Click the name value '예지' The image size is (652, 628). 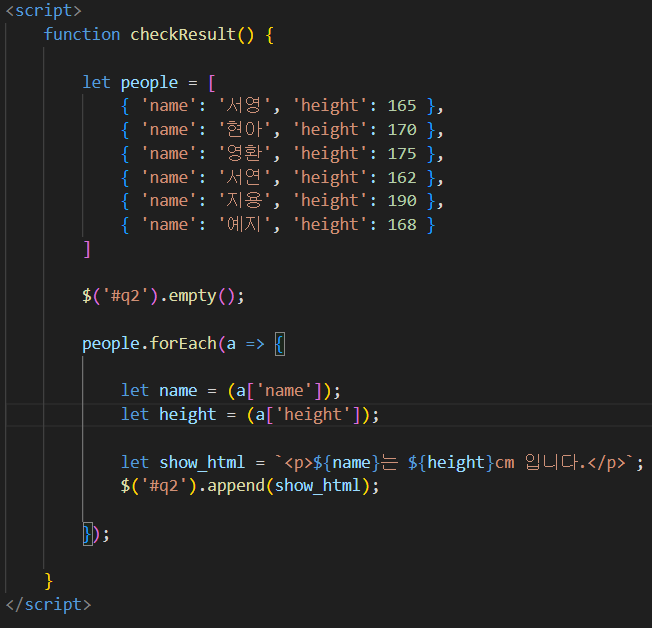click(244, 225)
